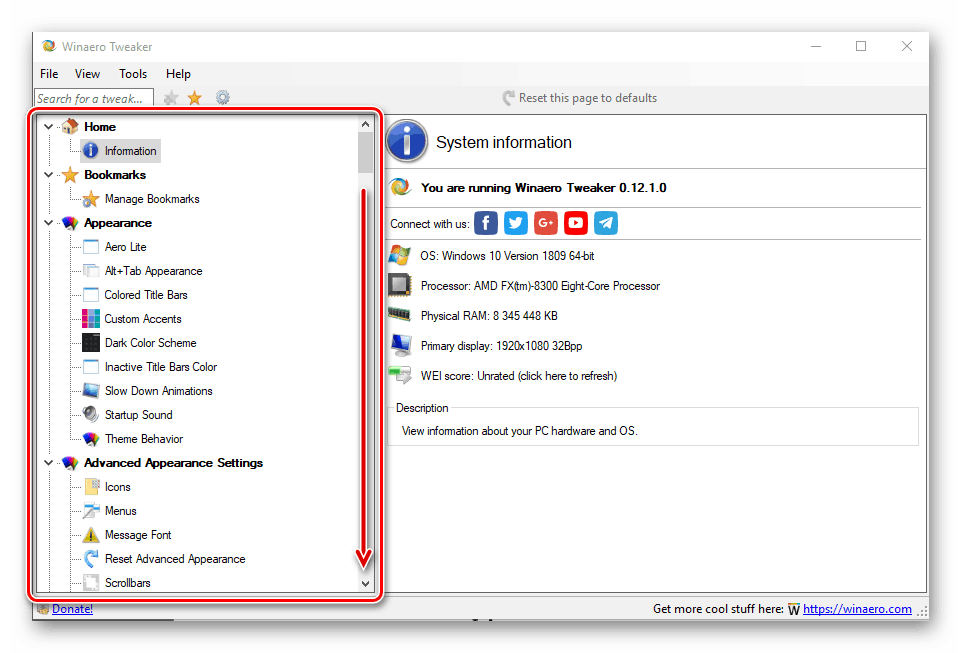Click the Reset Advanced Appearance arrow icon
Screen dimensions: 961x653
[91, 559]
